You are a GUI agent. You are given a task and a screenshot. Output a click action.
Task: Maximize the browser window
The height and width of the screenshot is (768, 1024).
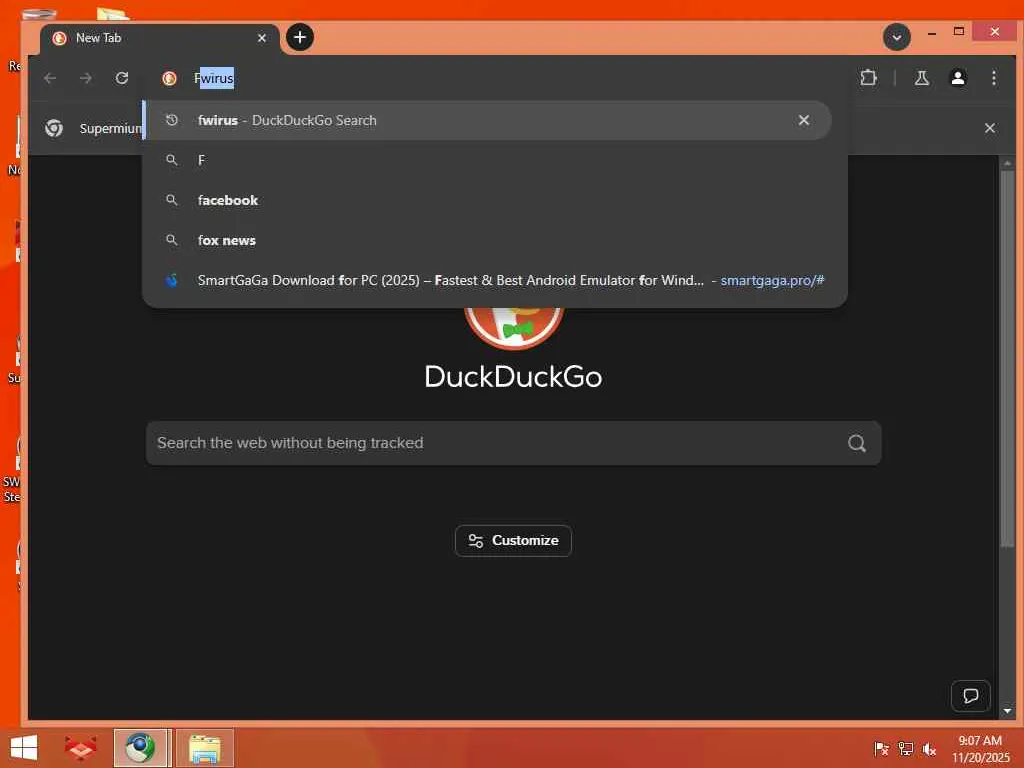(x=958, y=31)
